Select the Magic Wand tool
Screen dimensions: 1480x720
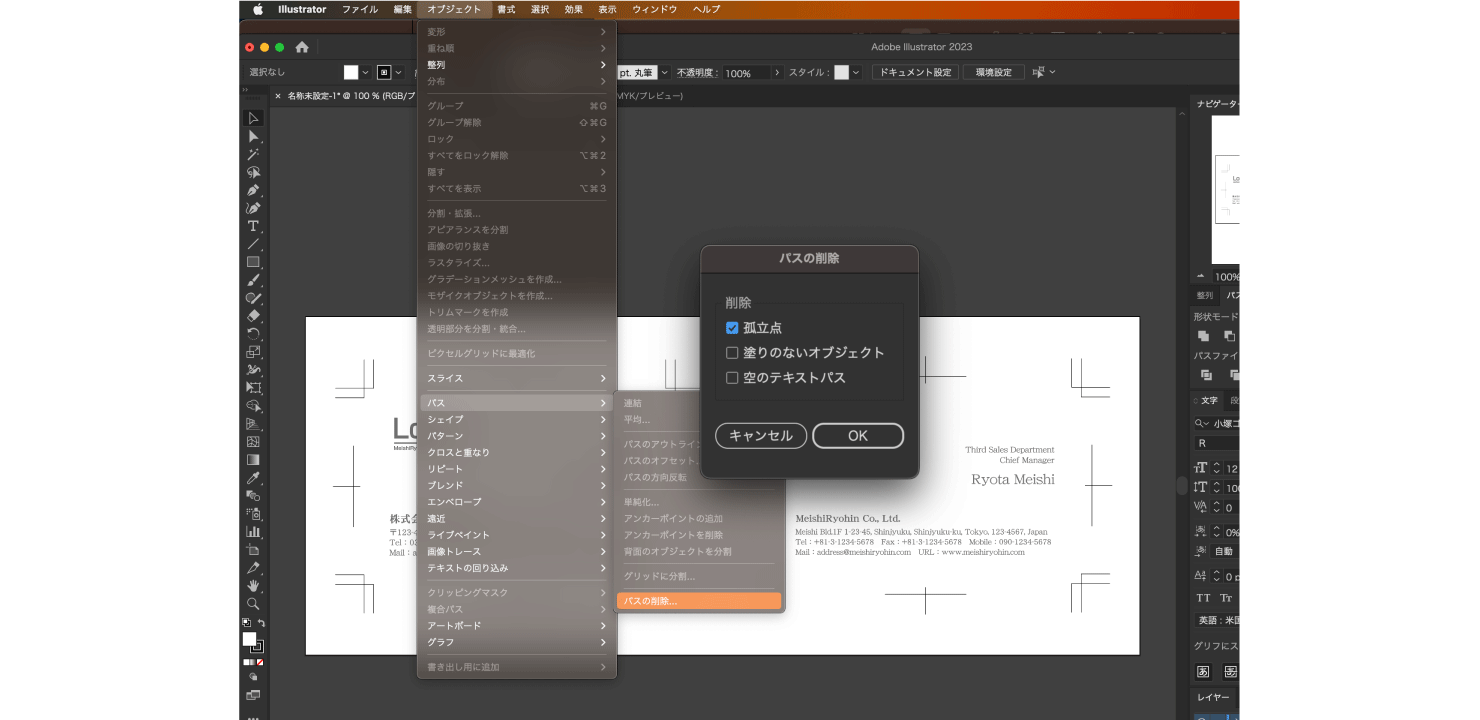coord(253,154)
